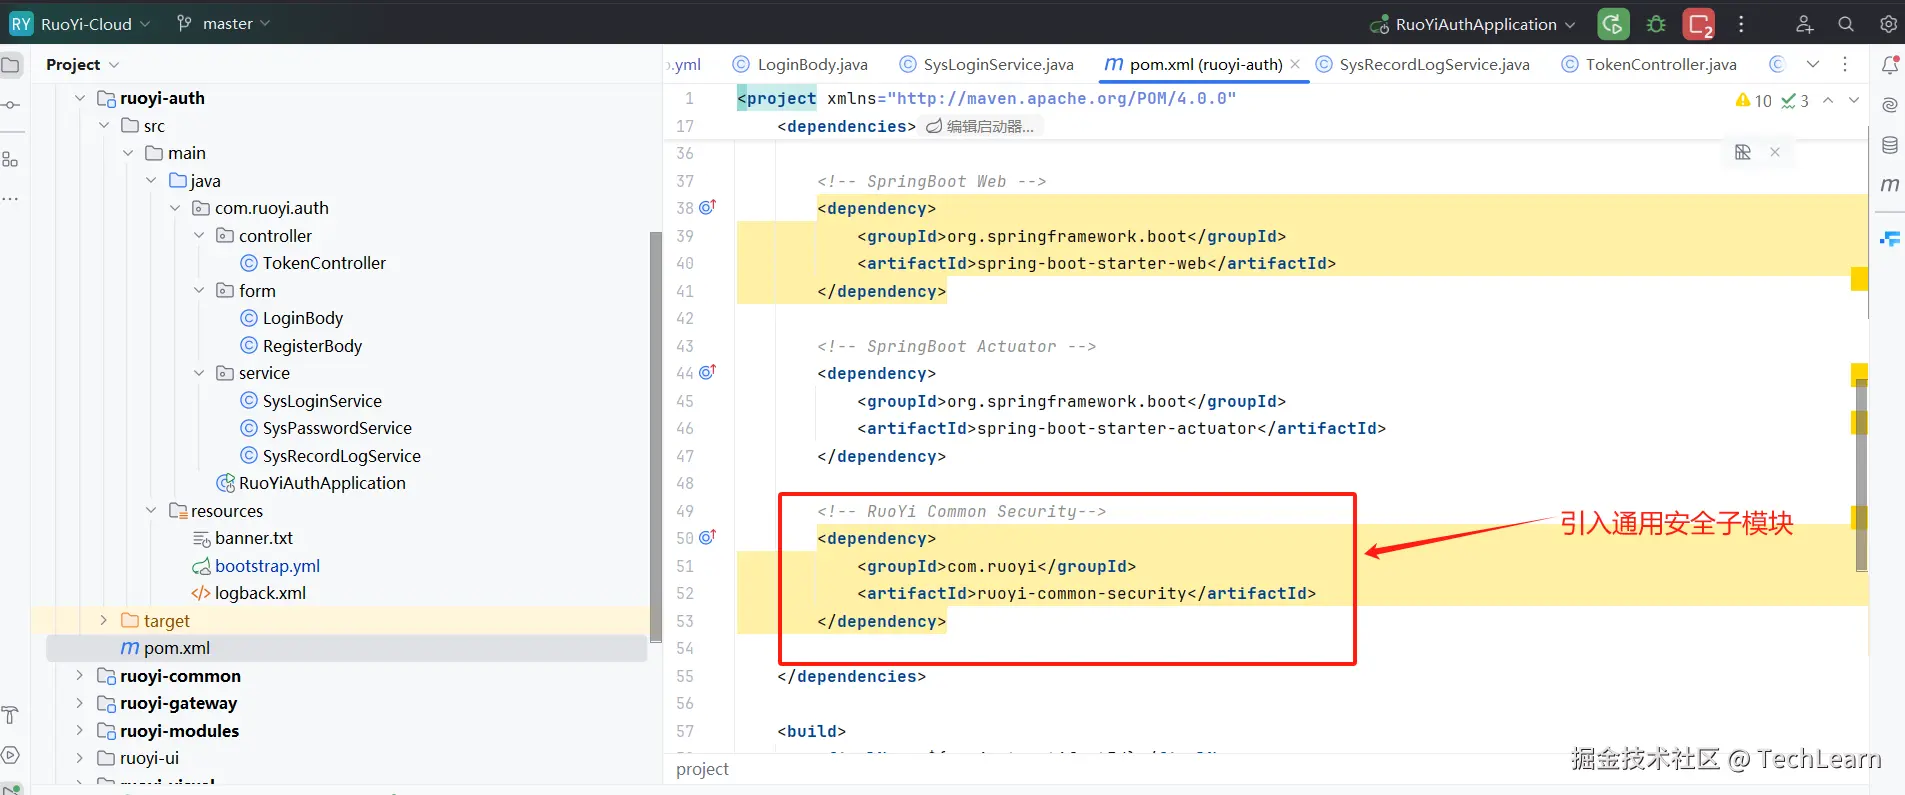1905x795 pixels.
Task: Stop the running processes with the red icon
Action: 1699,24
